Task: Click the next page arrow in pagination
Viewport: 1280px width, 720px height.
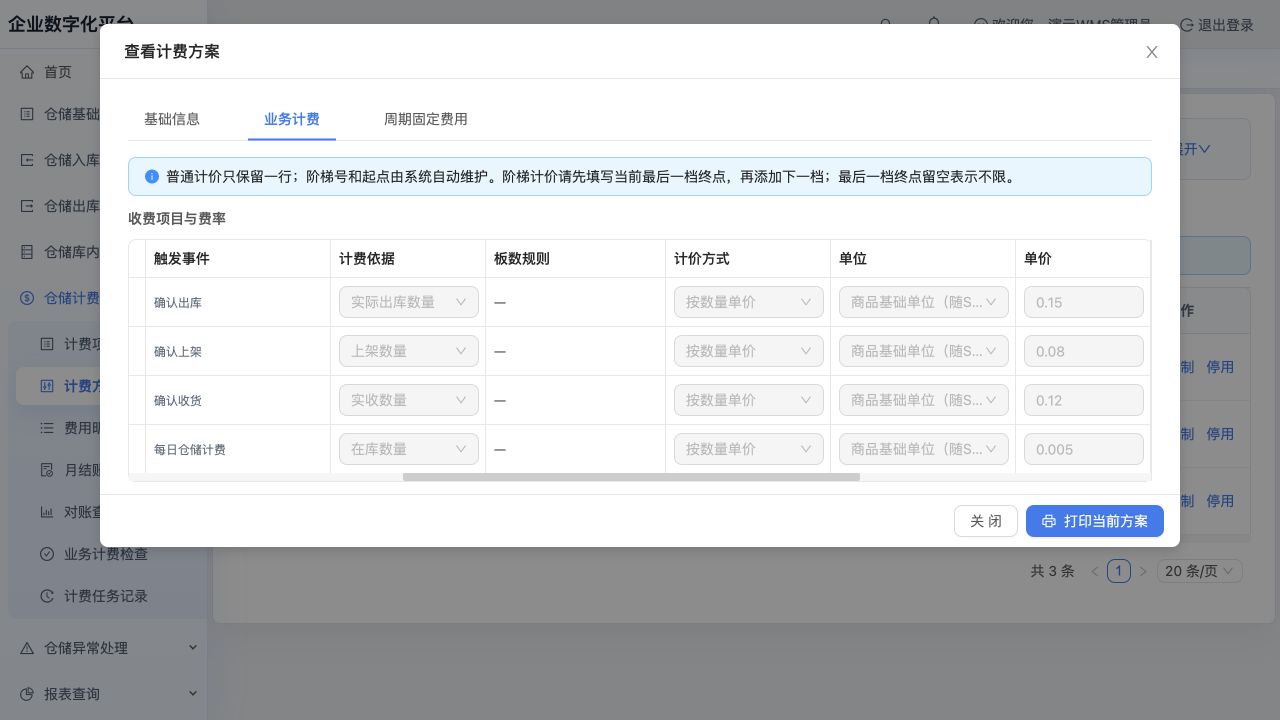Action: [1143, 571]
